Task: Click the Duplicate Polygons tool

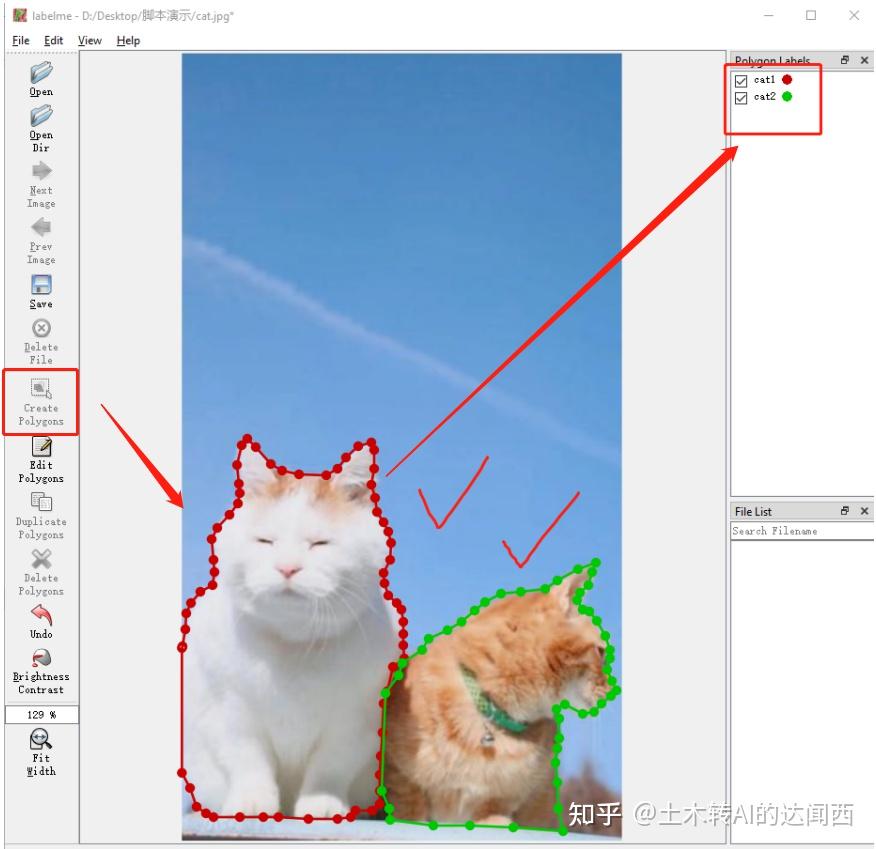Action: click(40, 515)
